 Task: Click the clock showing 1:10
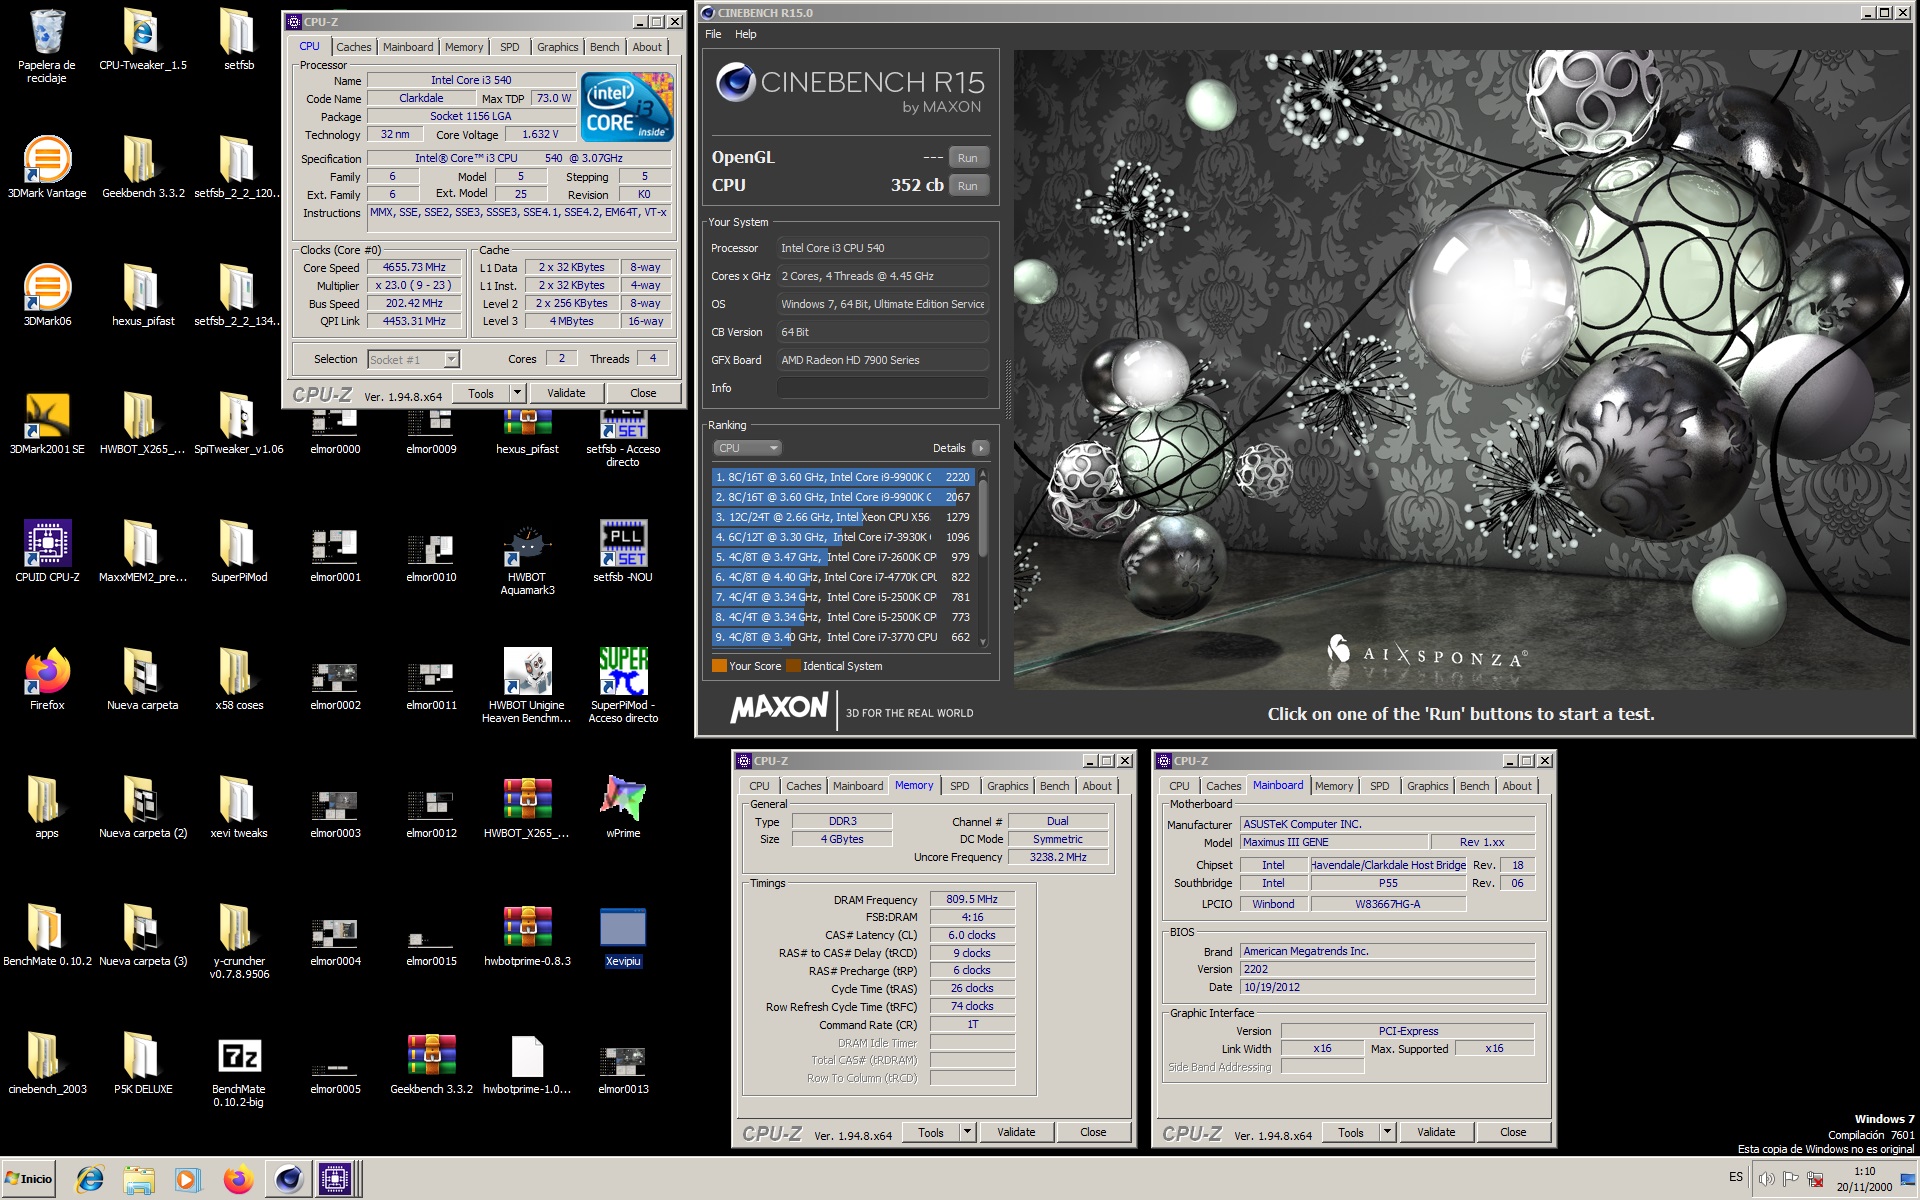(1864, 1171)
